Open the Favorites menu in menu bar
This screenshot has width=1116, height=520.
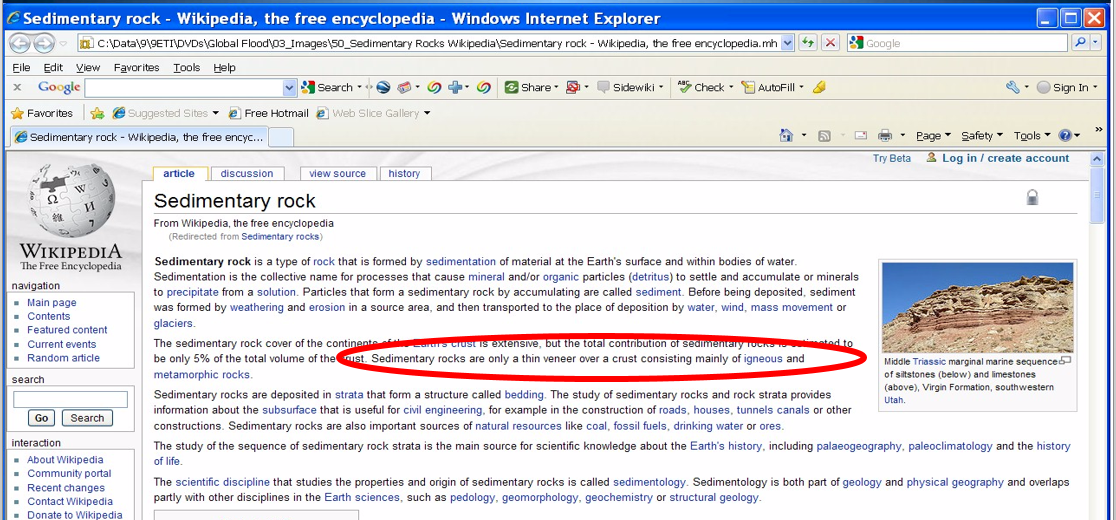tap(137, 68)
